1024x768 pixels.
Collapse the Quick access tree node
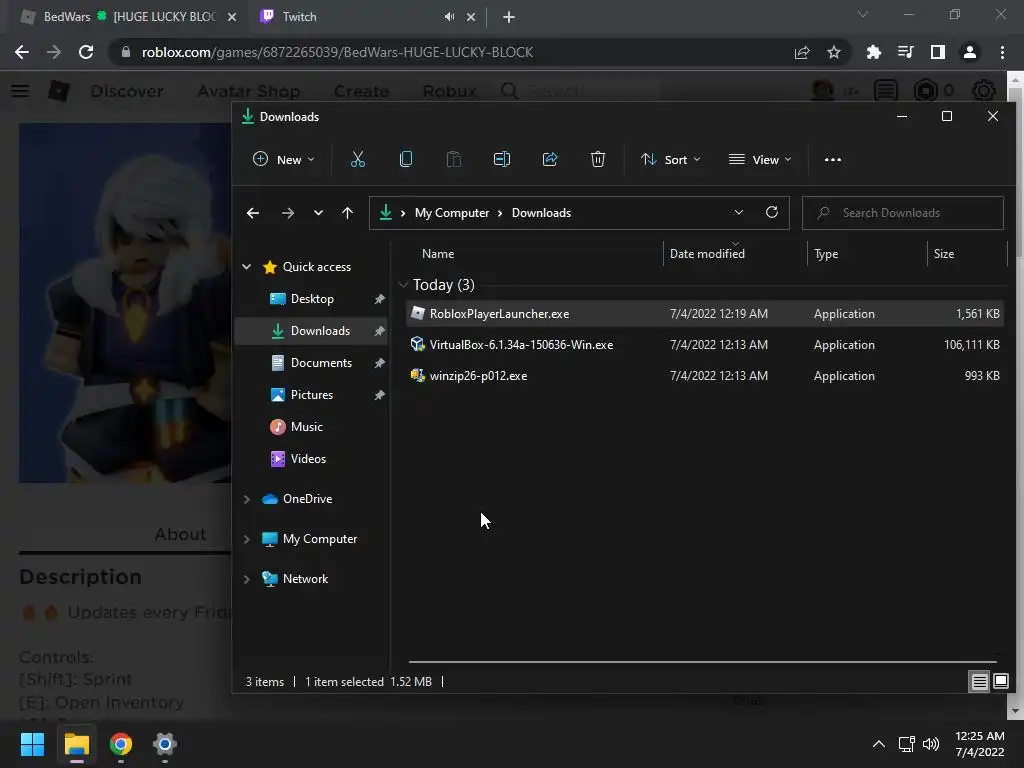pyautogui.click(x=247, y=266)
